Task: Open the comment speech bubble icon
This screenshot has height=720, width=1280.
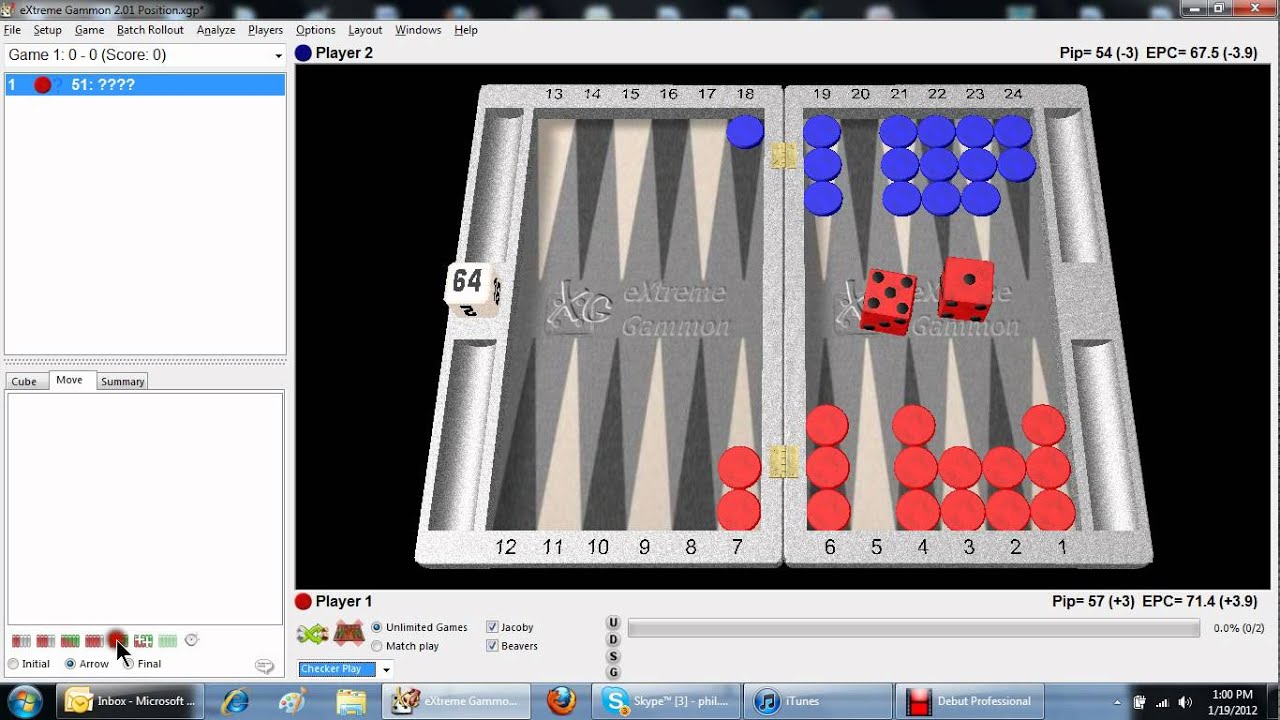Action: [x=264, y=666]
